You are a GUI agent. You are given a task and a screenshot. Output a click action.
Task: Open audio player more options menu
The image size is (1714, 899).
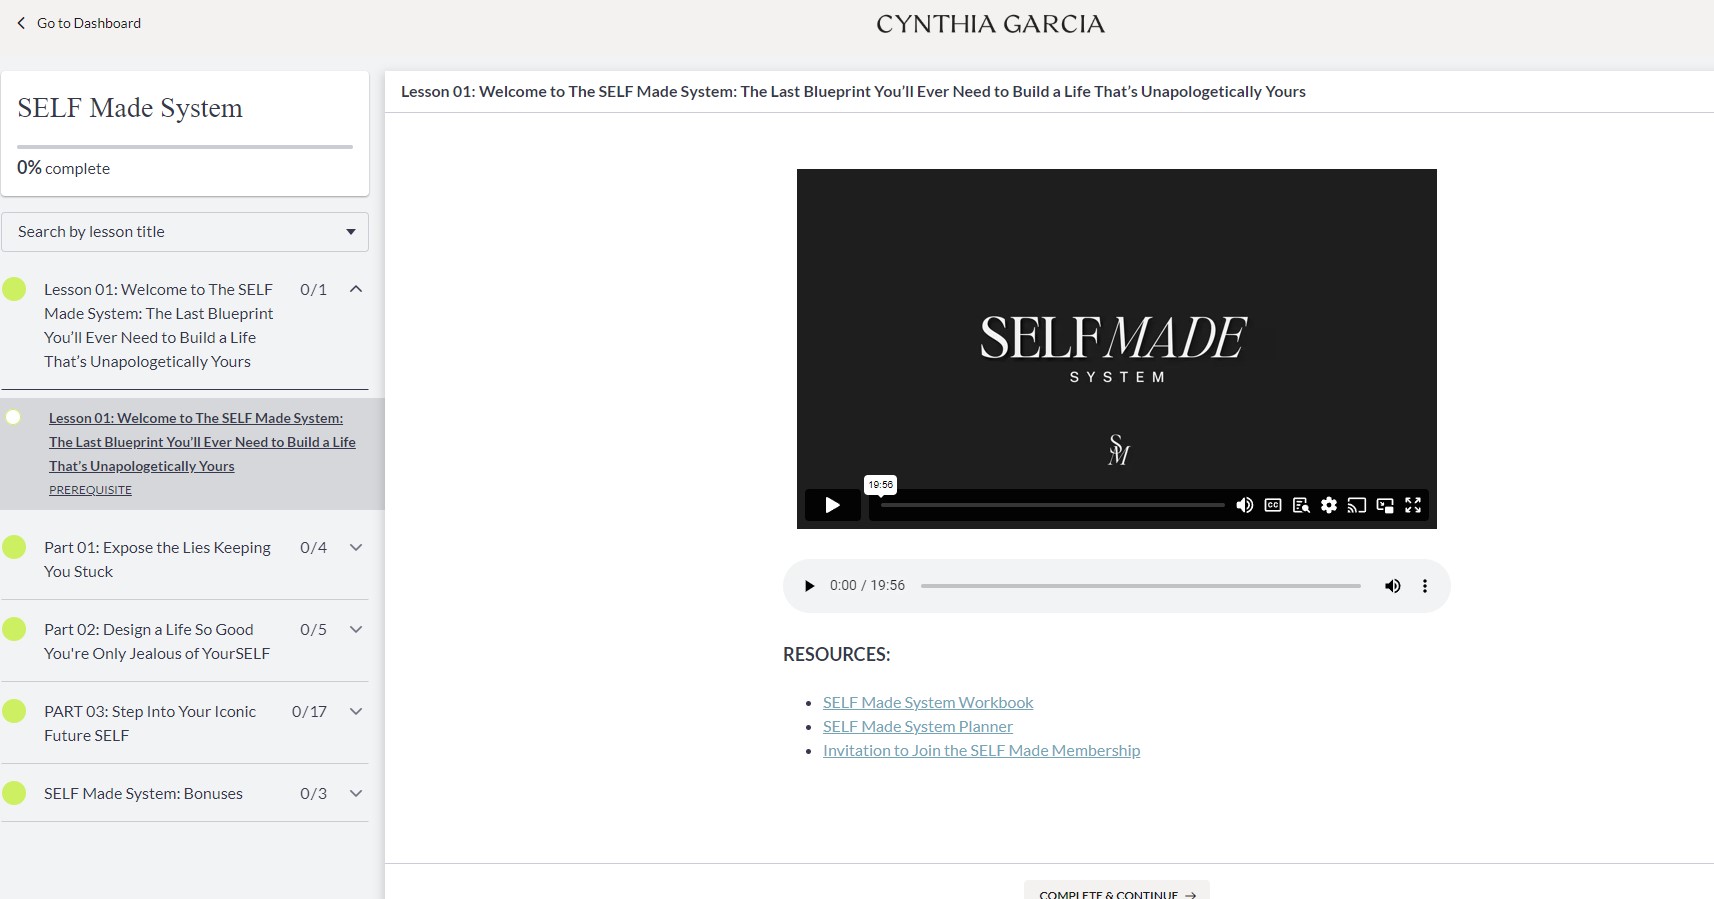point(1425,586)
